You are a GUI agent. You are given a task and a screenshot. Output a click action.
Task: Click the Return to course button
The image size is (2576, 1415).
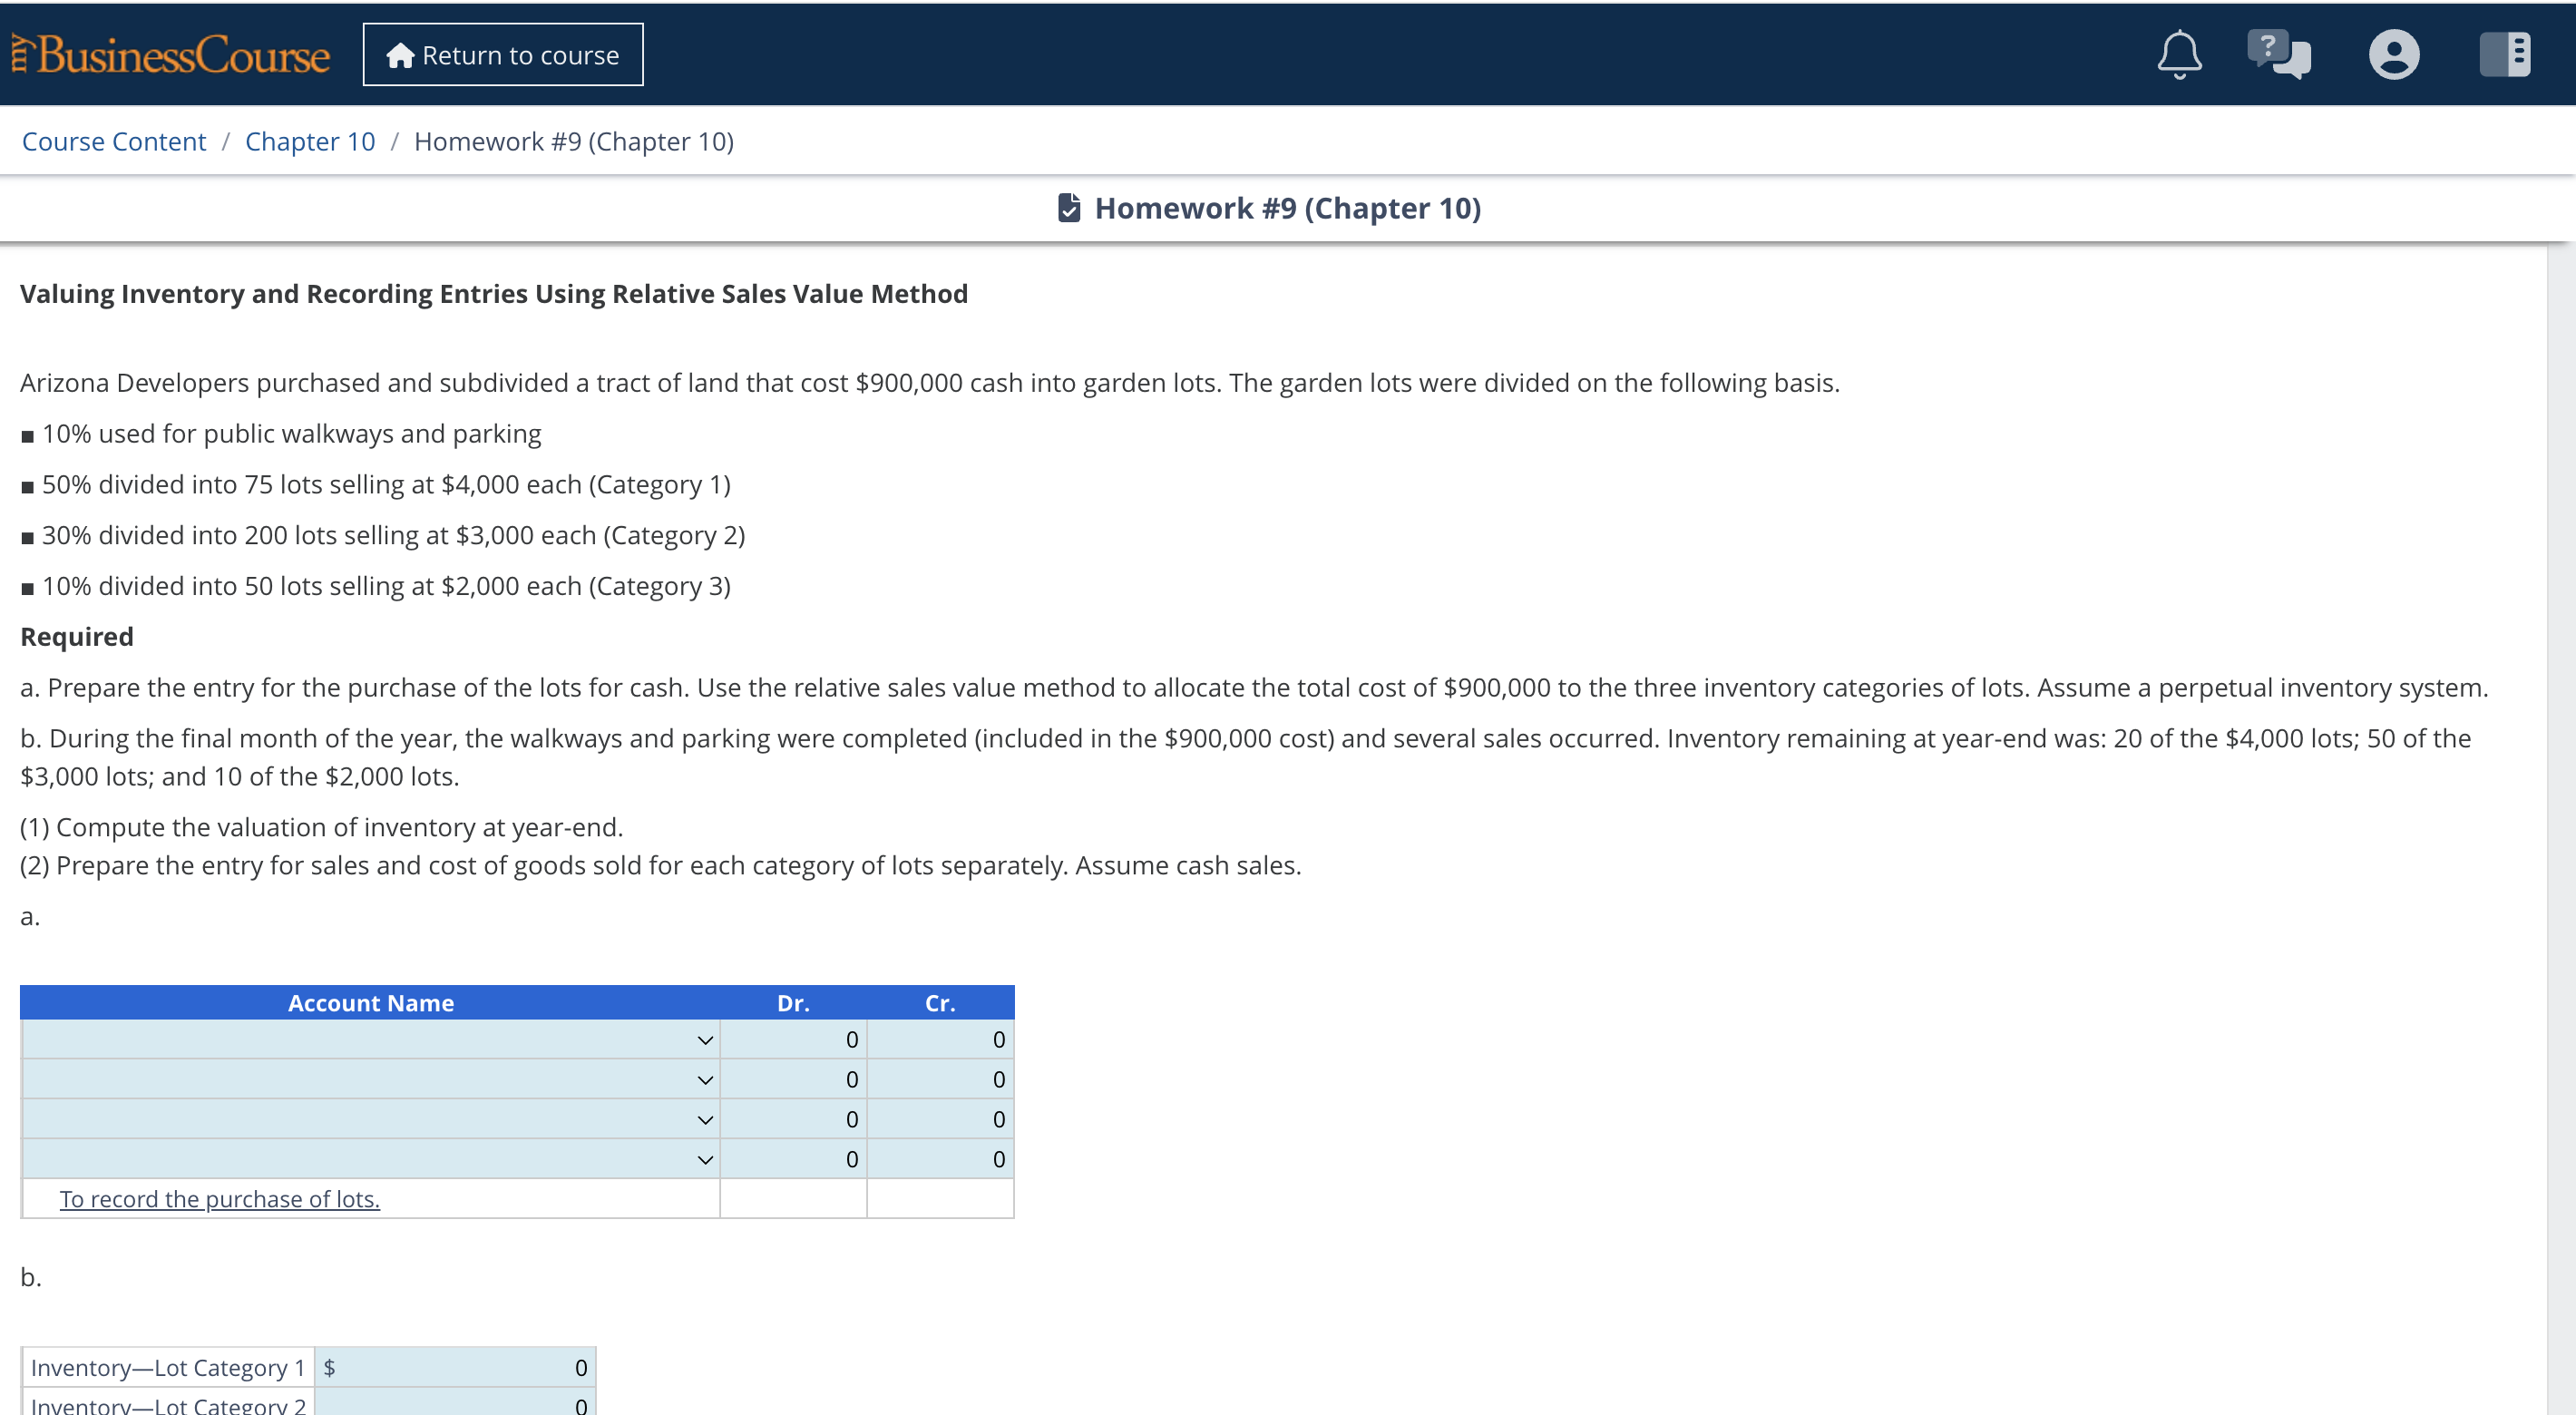(503, 54)
